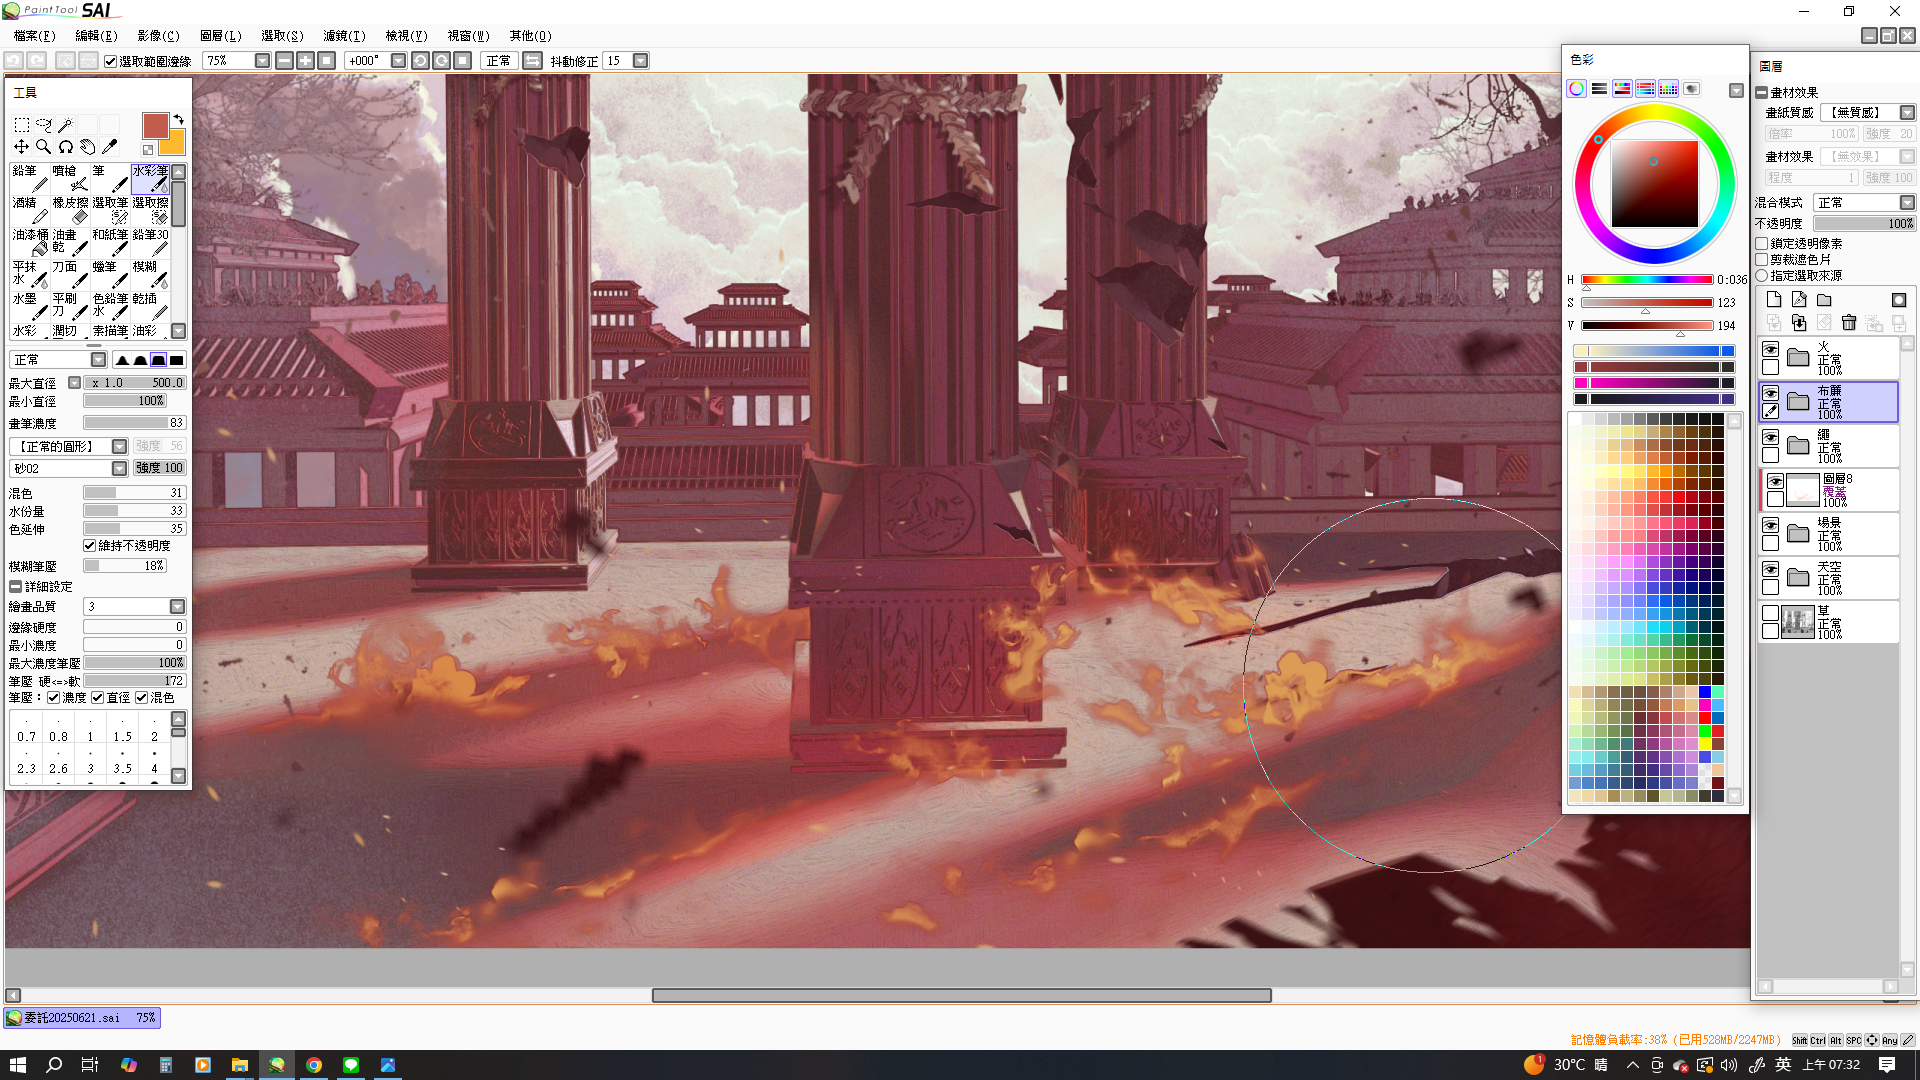Select the lasso selection tool
Image resolution: width=1920 pixels, height=1080 pixels.
point(43,125)
